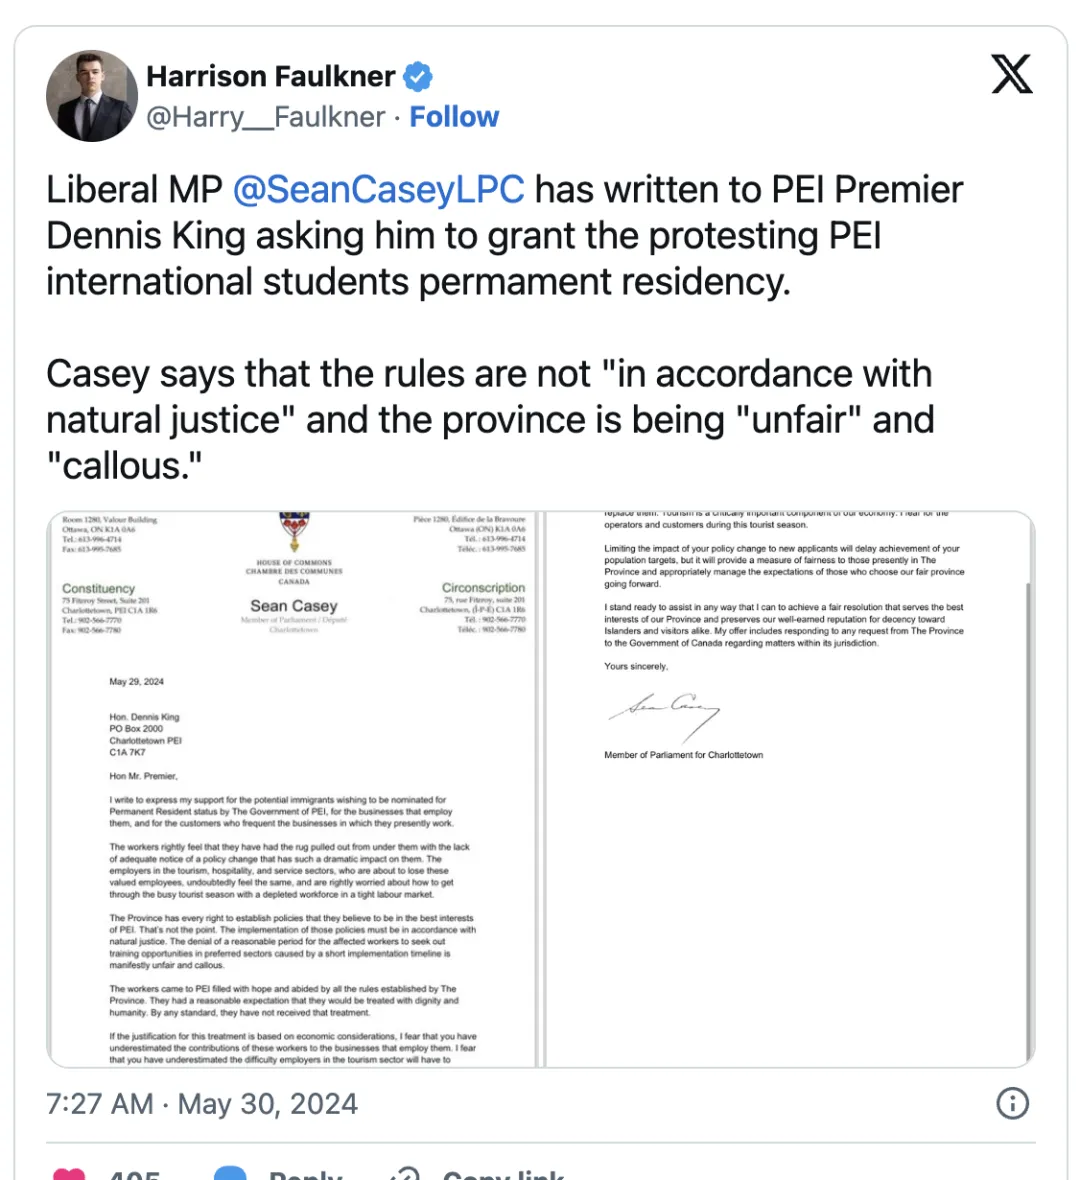Click the House of Commons crest in letter
This screenshot has height=1180, width=1080.
click(x=294, y=531)
